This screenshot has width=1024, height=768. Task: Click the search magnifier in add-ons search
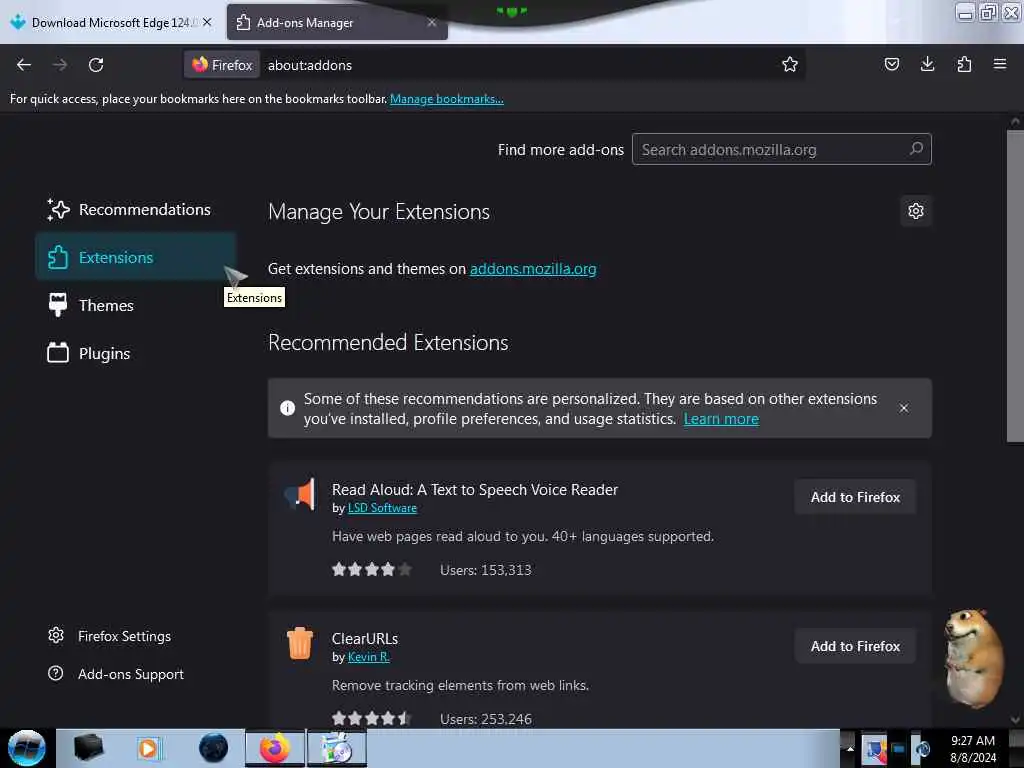click(916, 149)
